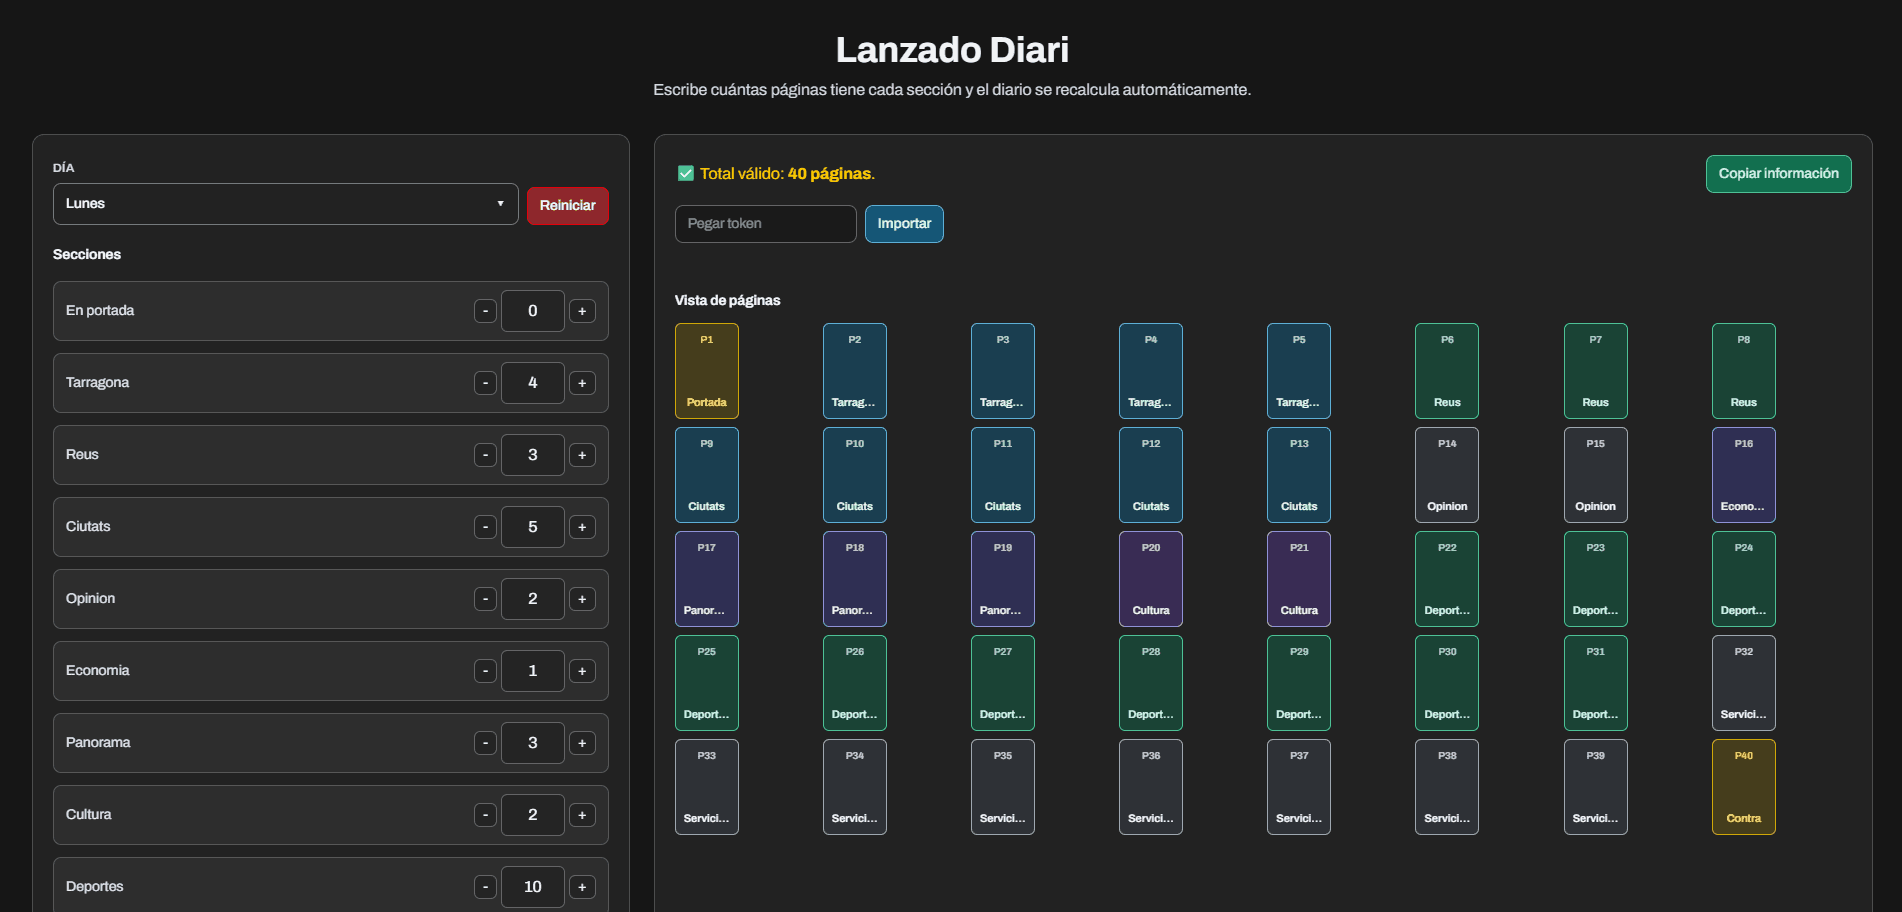Image resolution: width=1902 pixels, height=912 pixels.
Task: Decrease Reus page count with minus
Action: pyautogui.click(x=485, y=455)
